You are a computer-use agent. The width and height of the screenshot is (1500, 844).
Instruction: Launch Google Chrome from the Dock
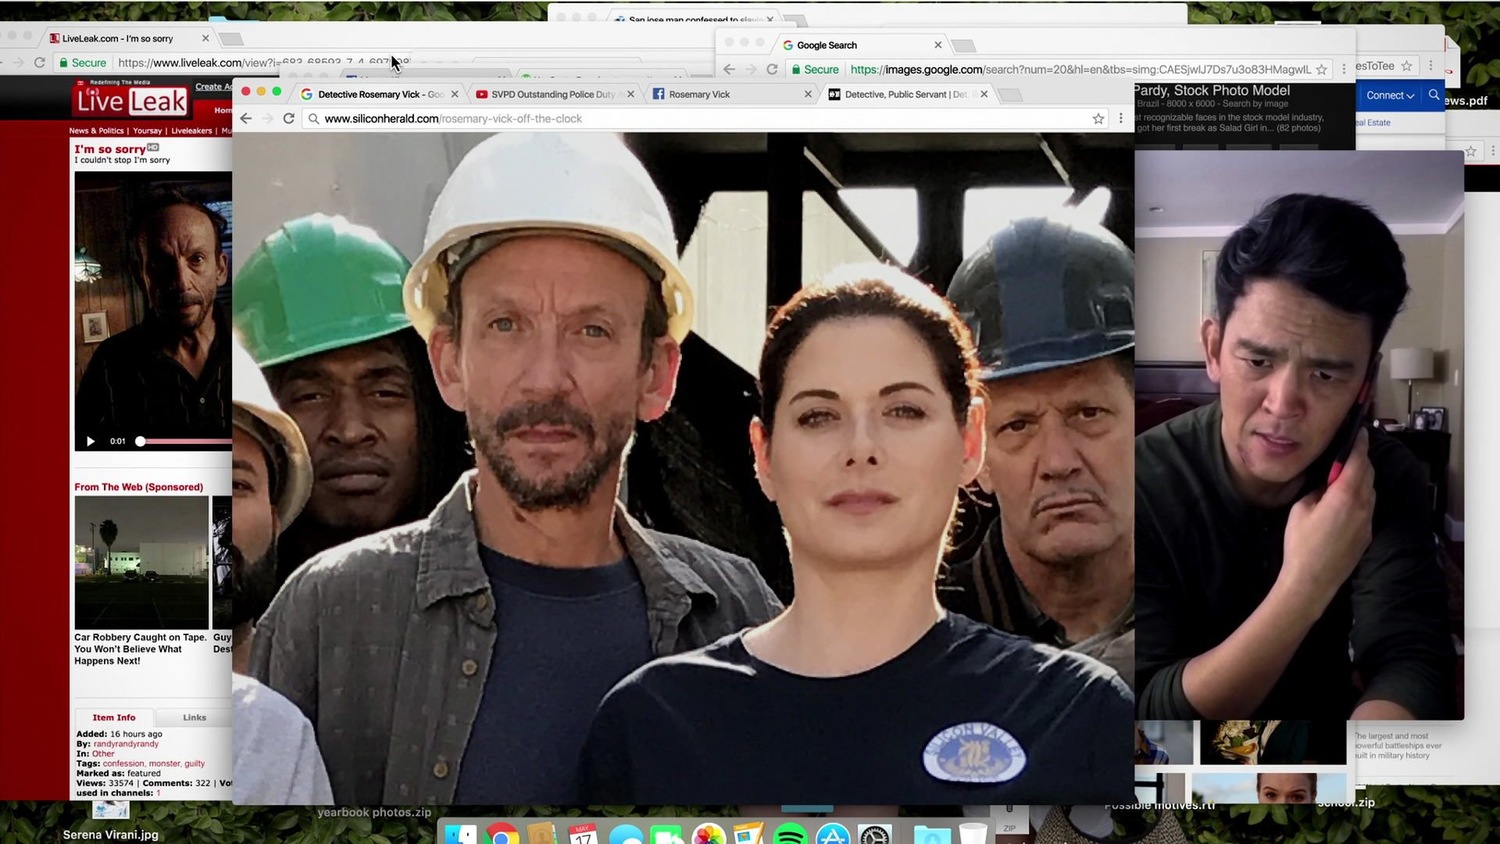(502, 834)
